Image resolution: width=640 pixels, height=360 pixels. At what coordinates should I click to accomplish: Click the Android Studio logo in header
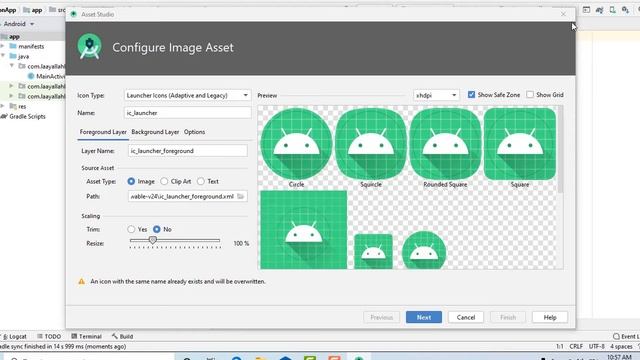89,47
